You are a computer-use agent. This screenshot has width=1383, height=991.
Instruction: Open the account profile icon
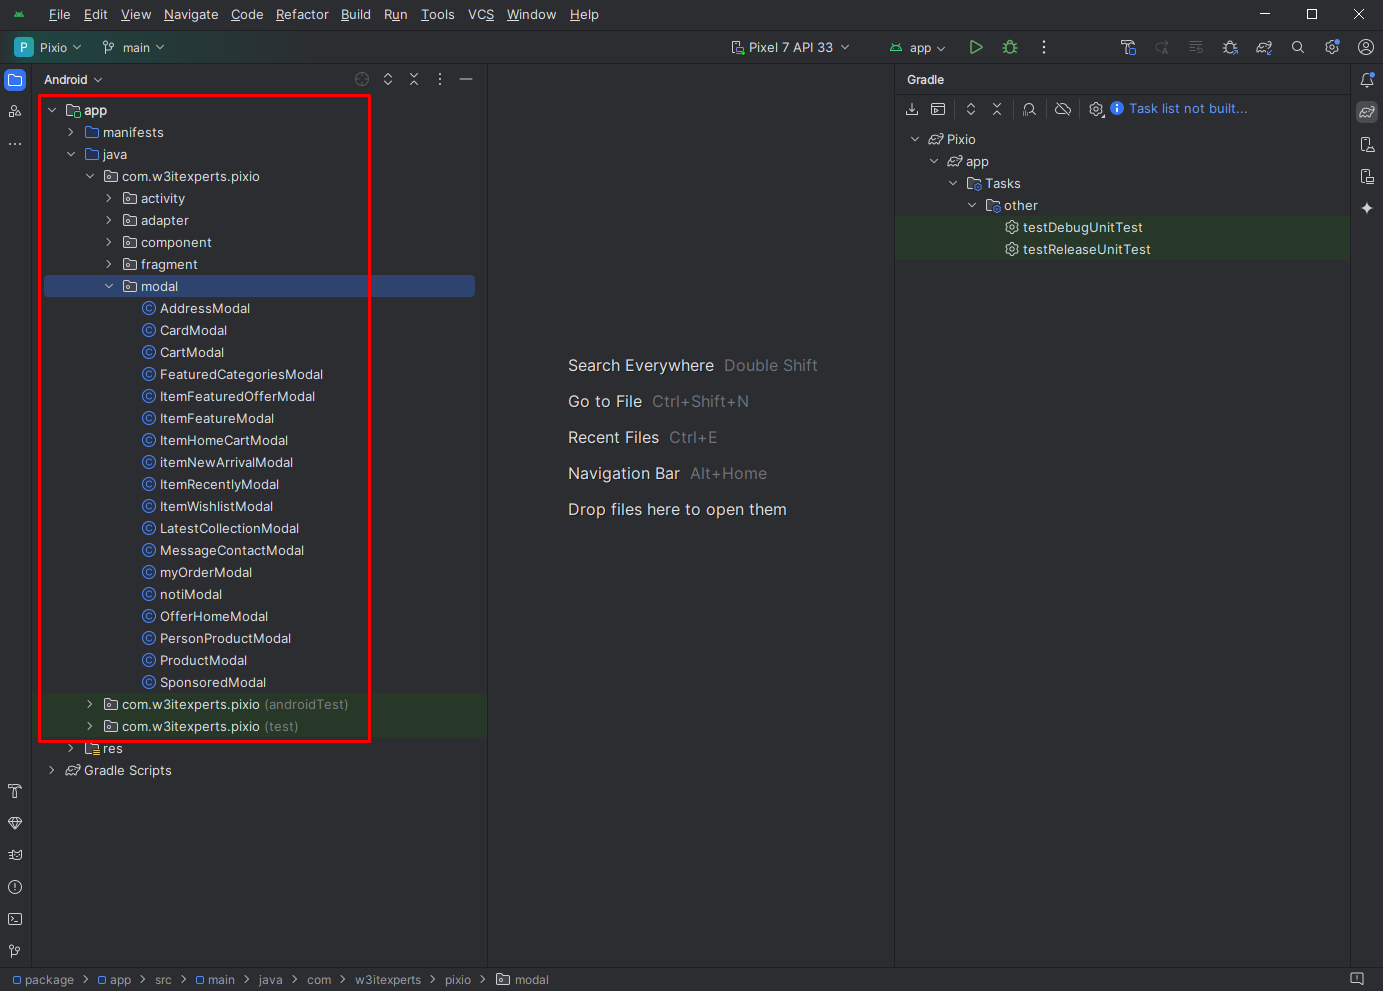[x=1366, y=47]
